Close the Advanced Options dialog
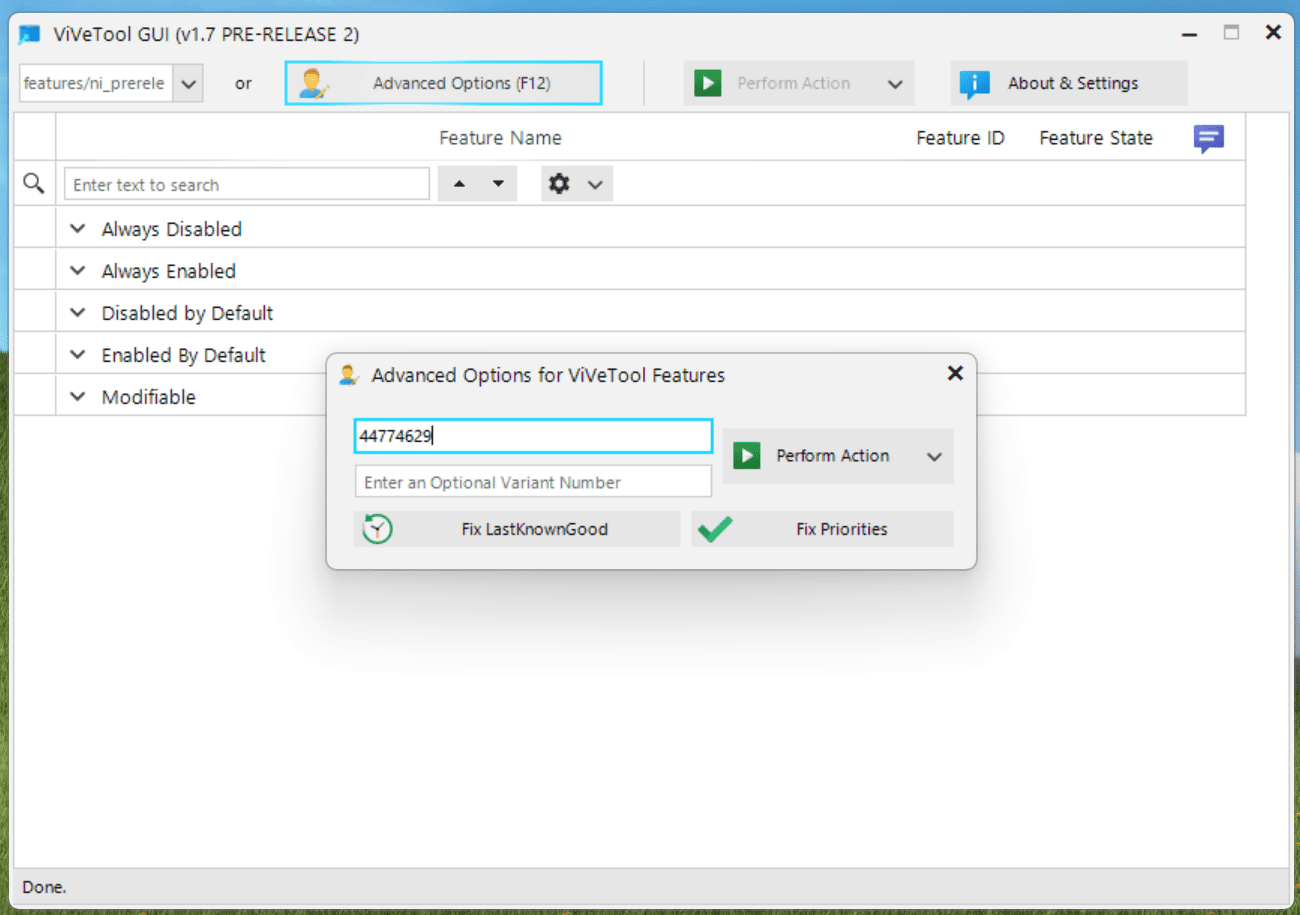This screenshot has height=915, width=1300. 955,373
